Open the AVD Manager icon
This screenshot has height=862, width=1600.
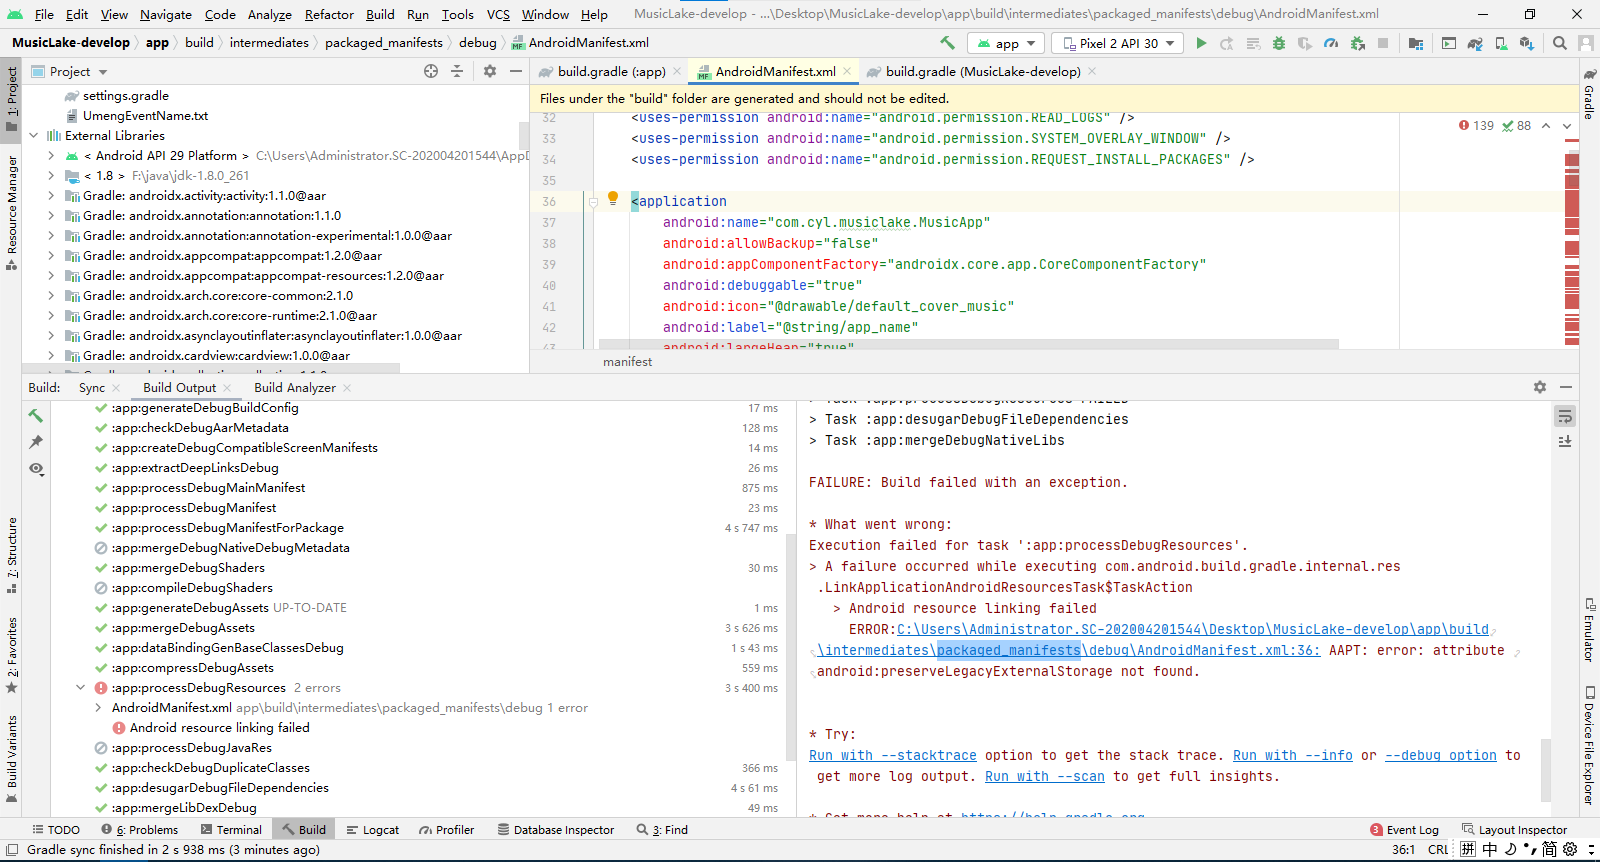[x=1501, y=43]
